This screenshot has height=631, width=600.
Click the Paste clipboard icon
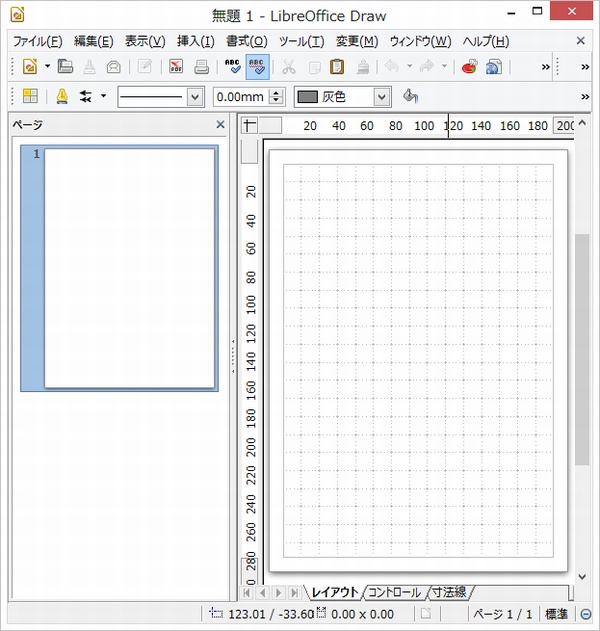337,66
